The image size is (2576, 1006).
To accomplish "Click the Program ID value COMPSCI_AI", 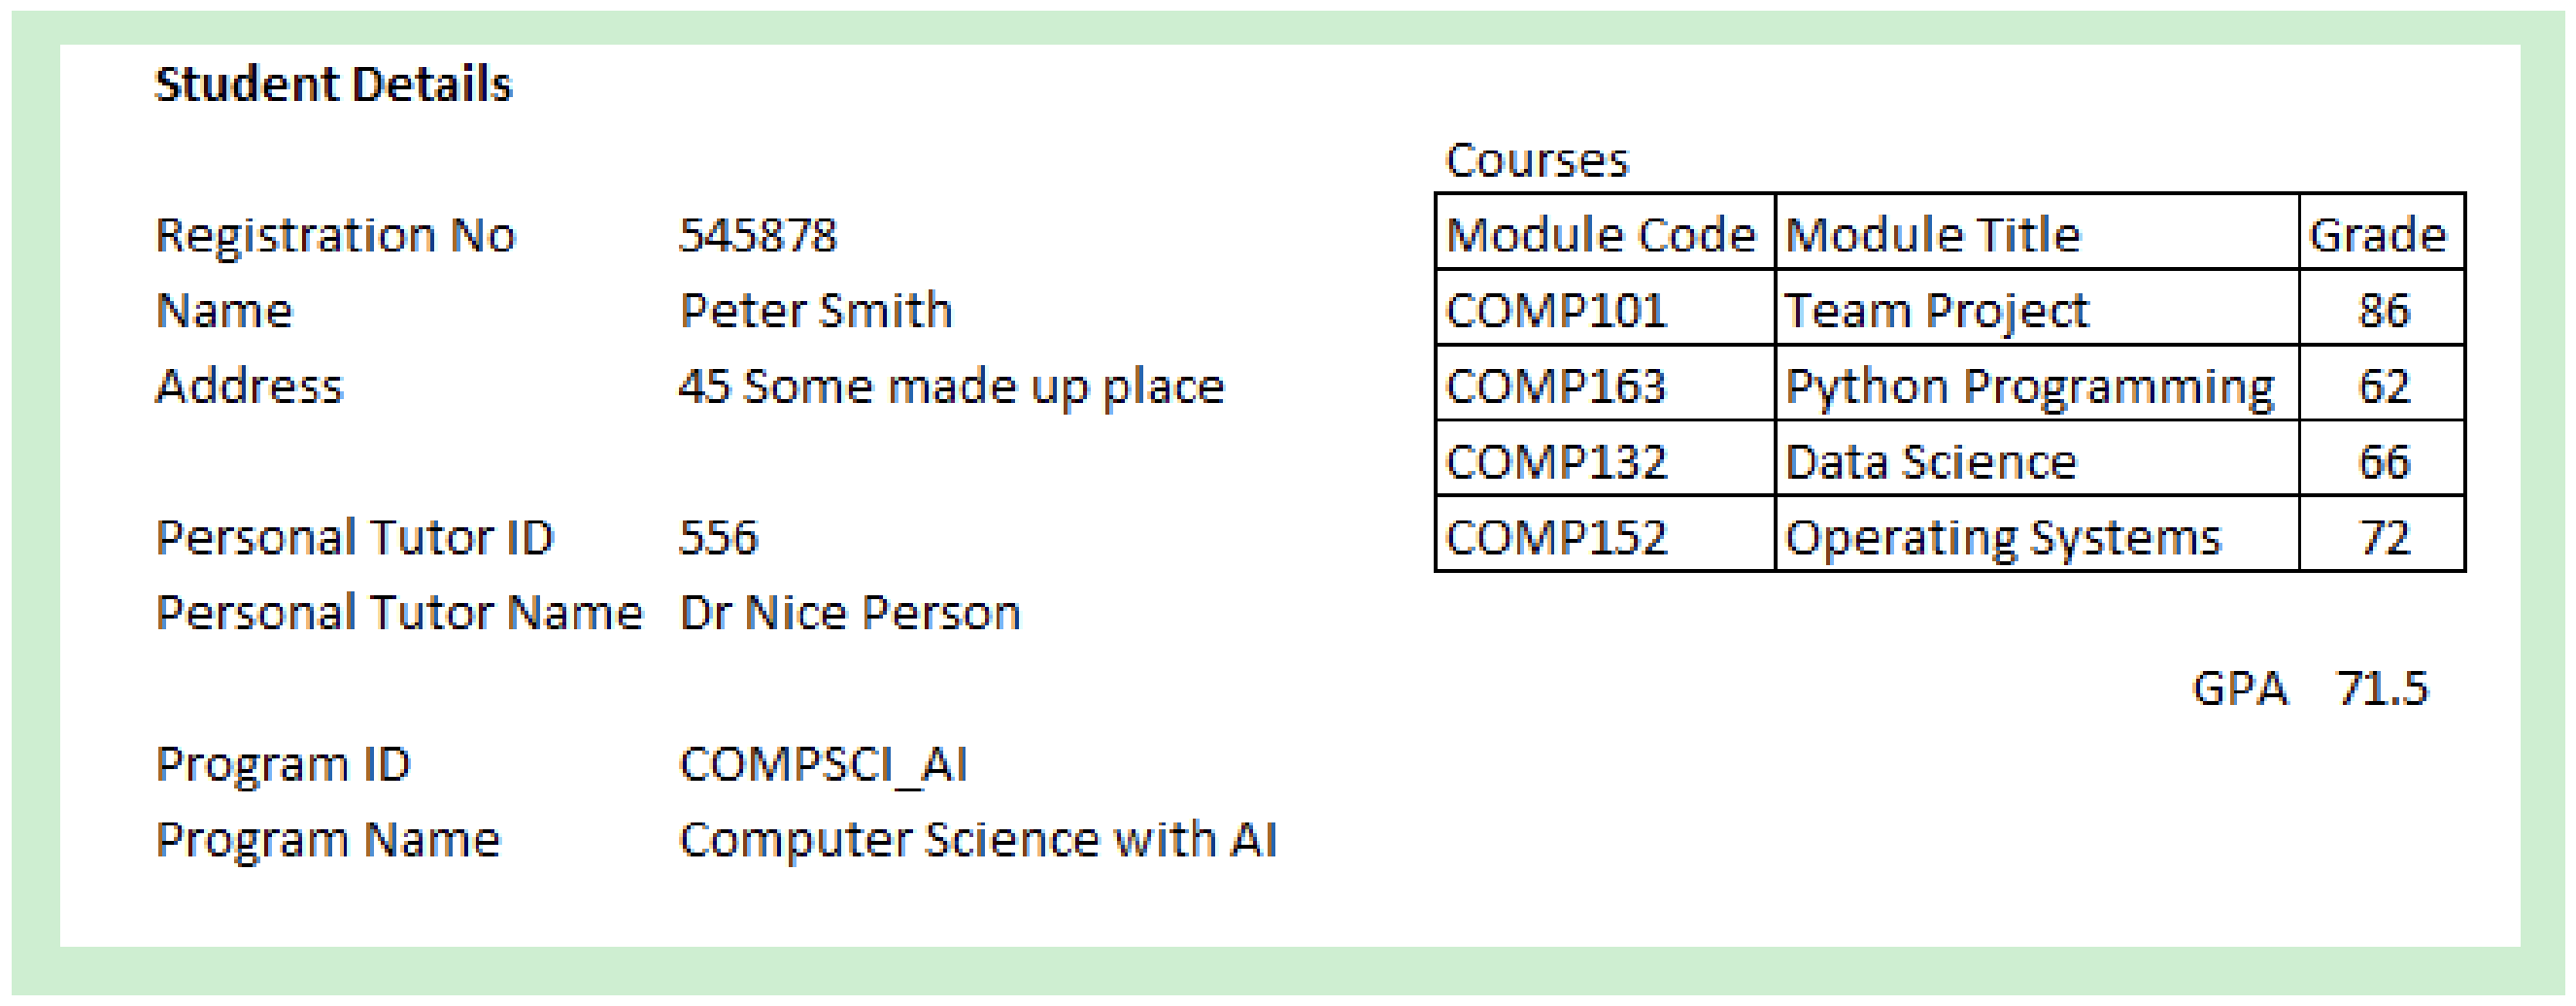I will [x=823, y=765].
